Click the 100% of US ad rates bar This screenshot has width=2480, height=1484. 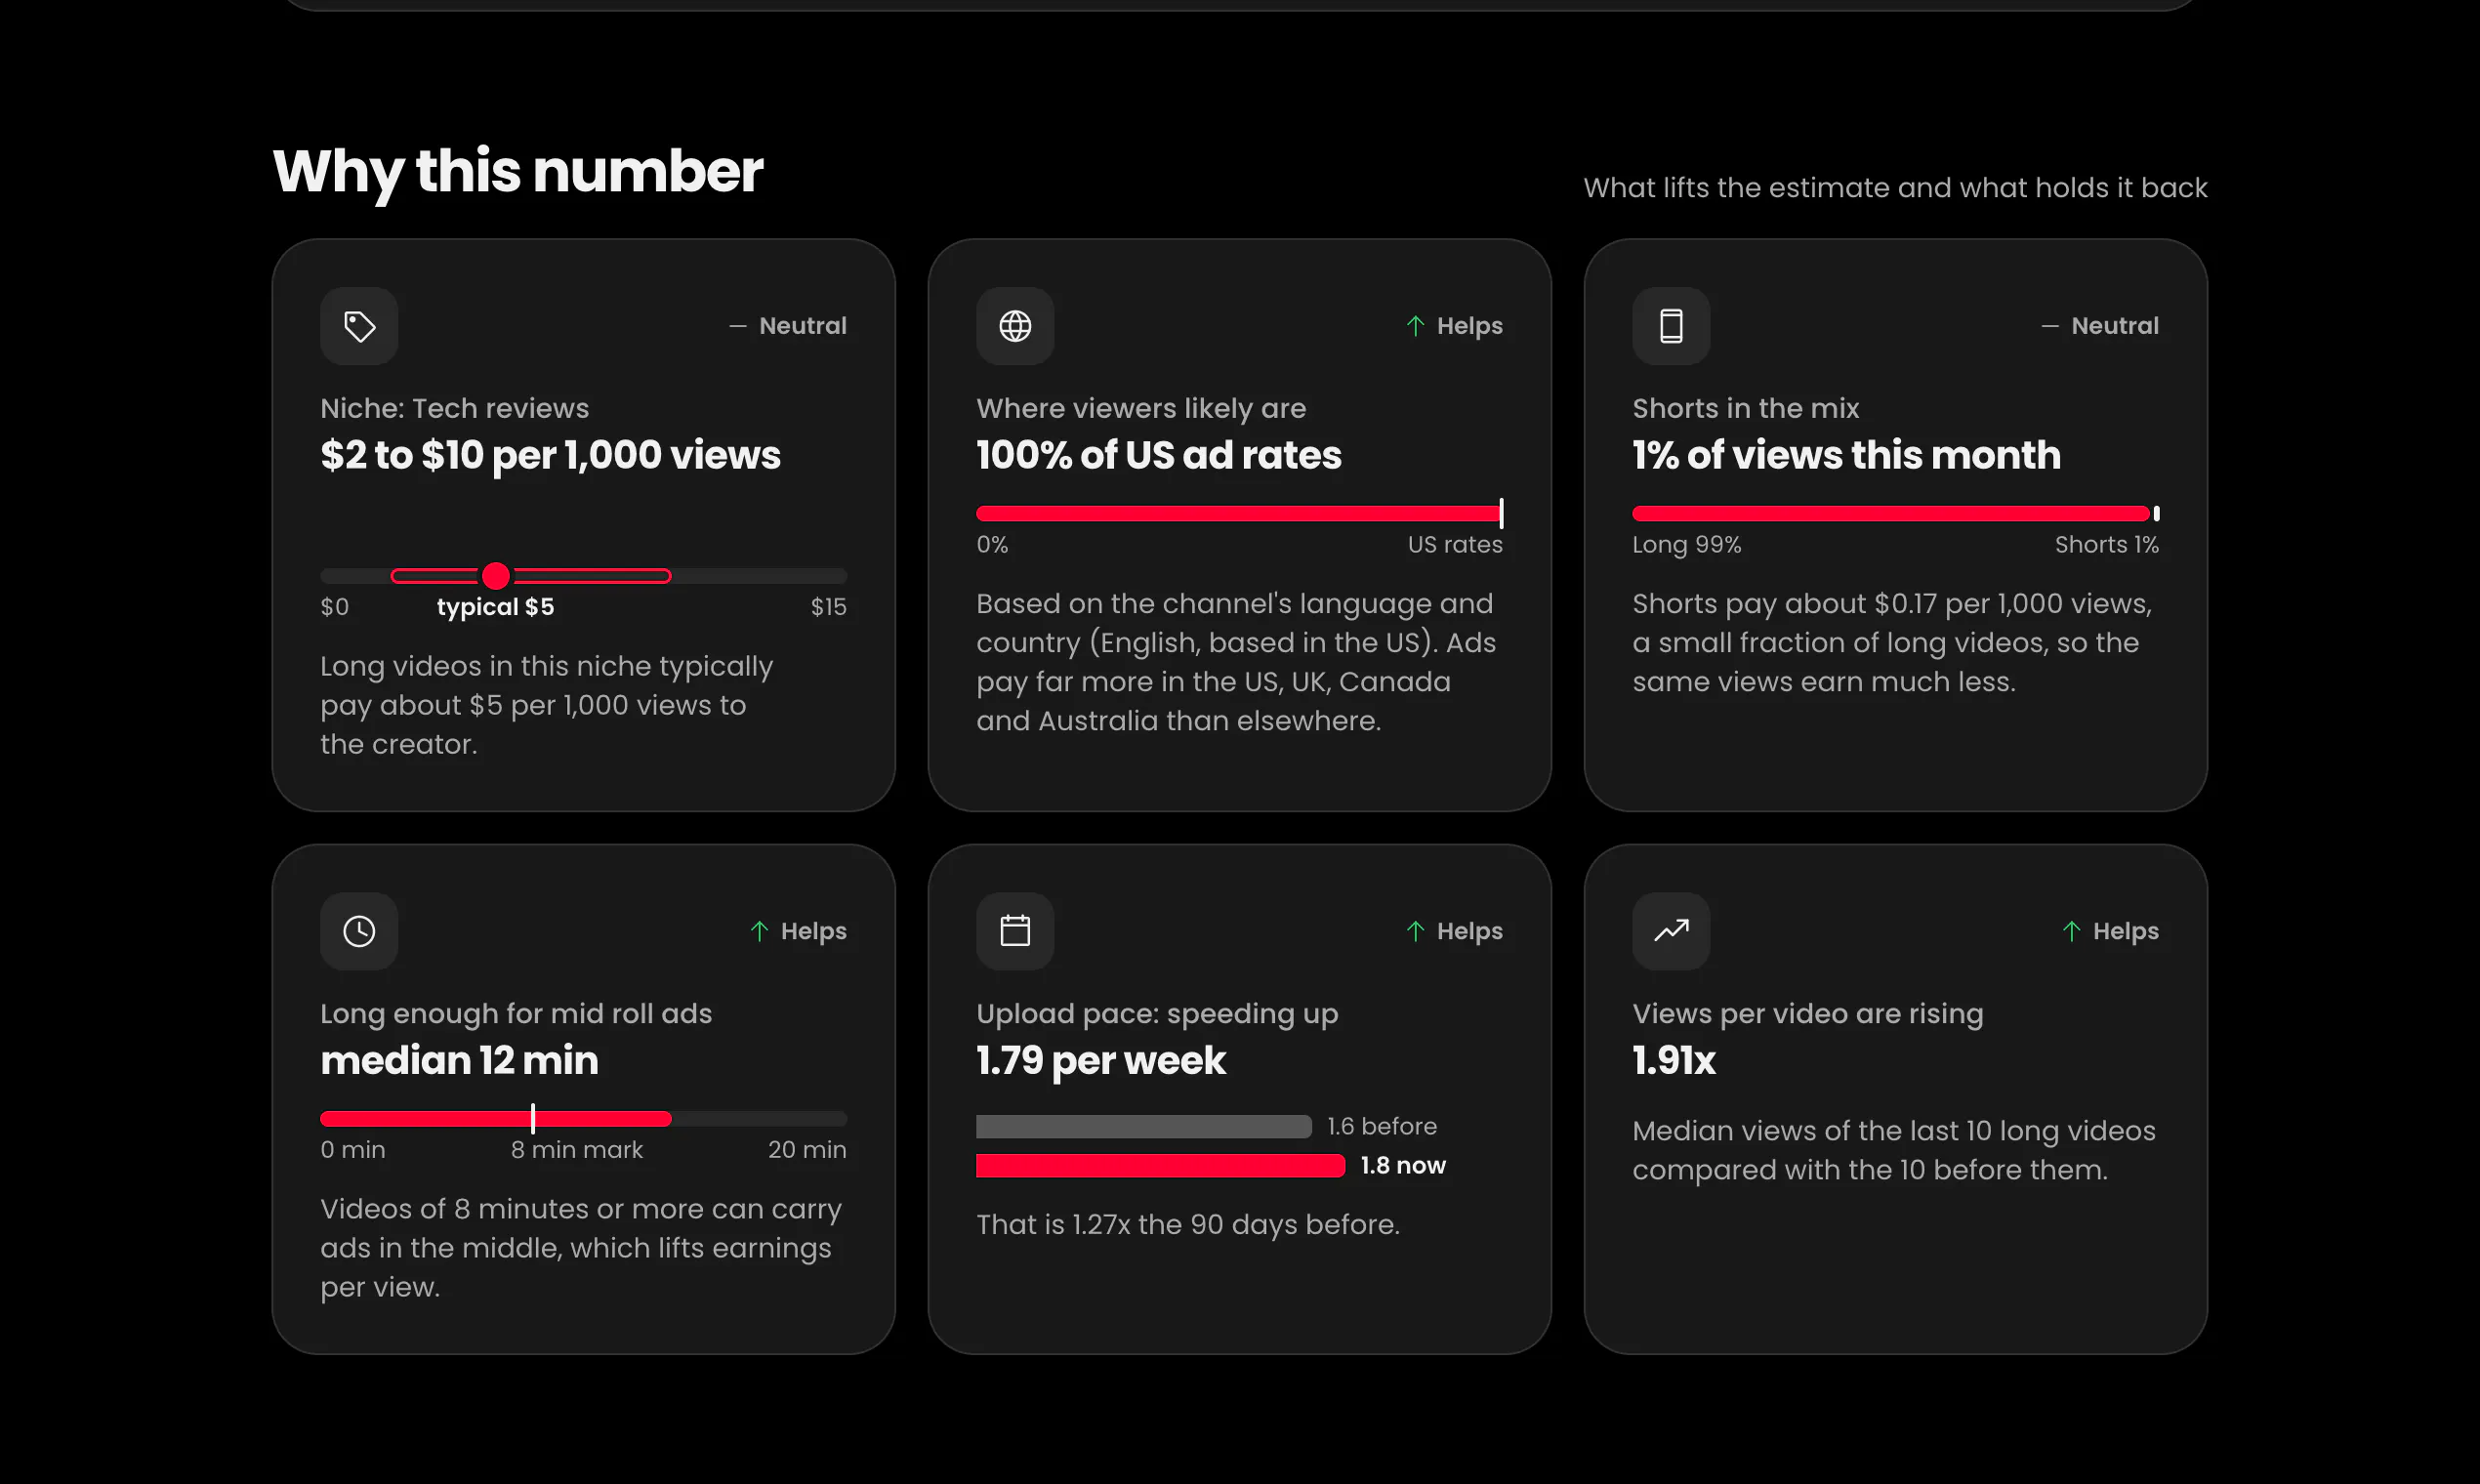pos(1239,514)
